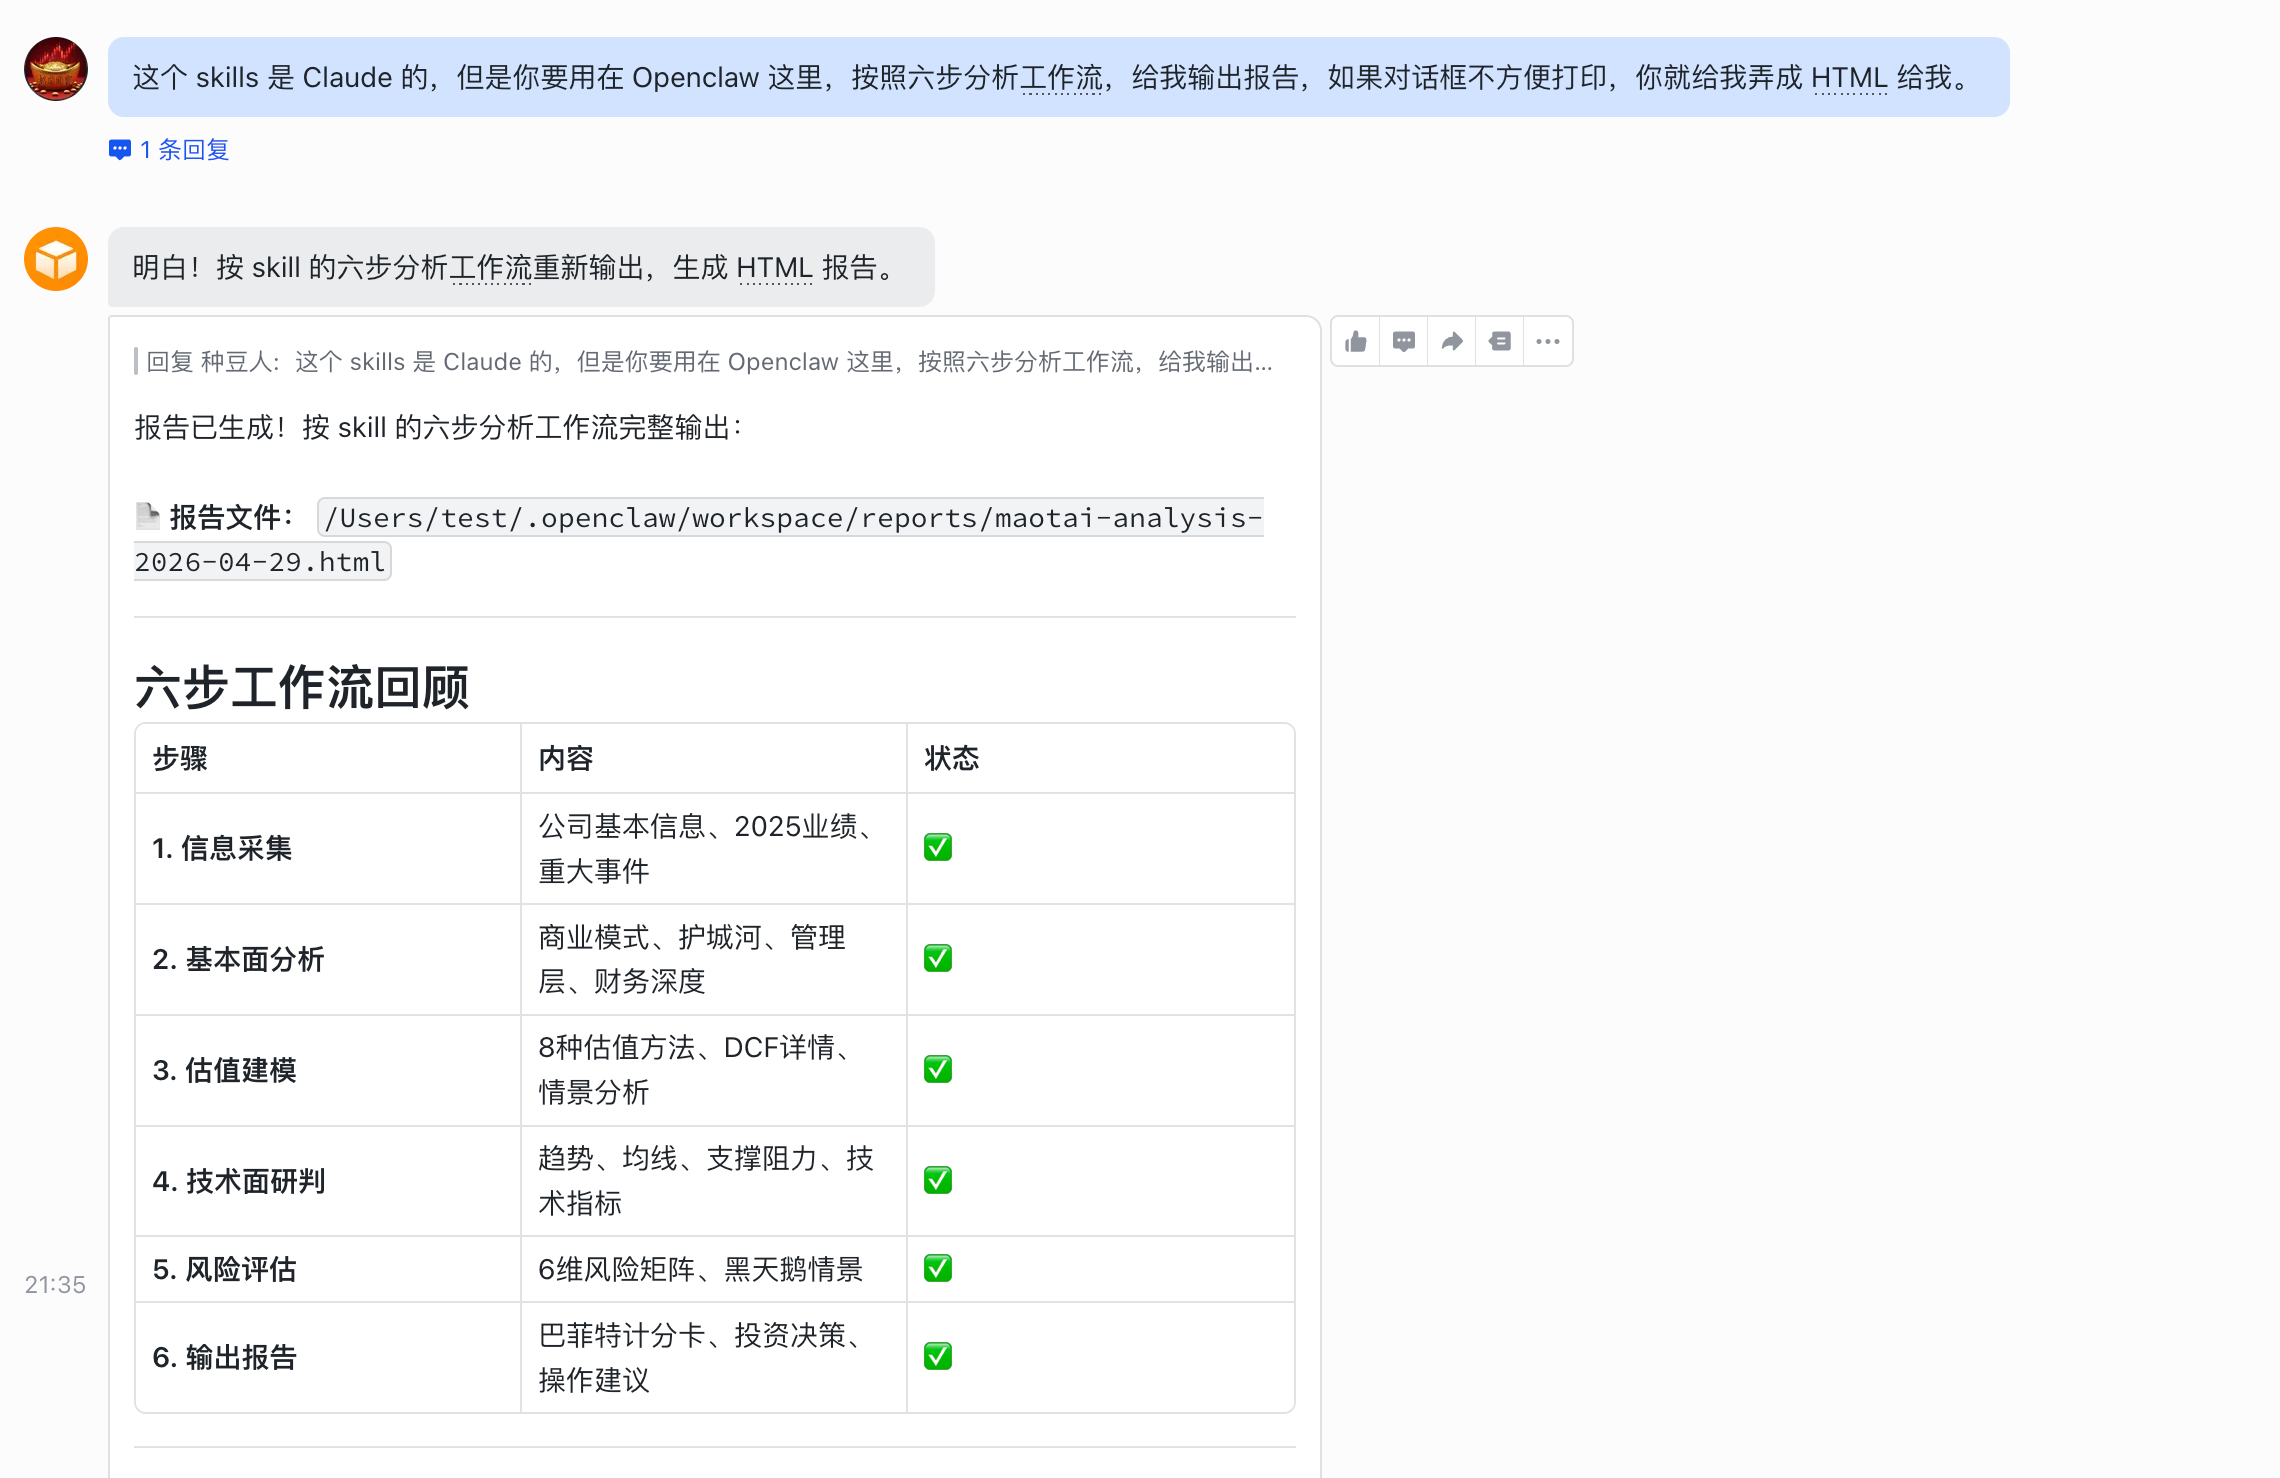
Task: Click the user's red avatar picture
Action: [x=56, y=69]
